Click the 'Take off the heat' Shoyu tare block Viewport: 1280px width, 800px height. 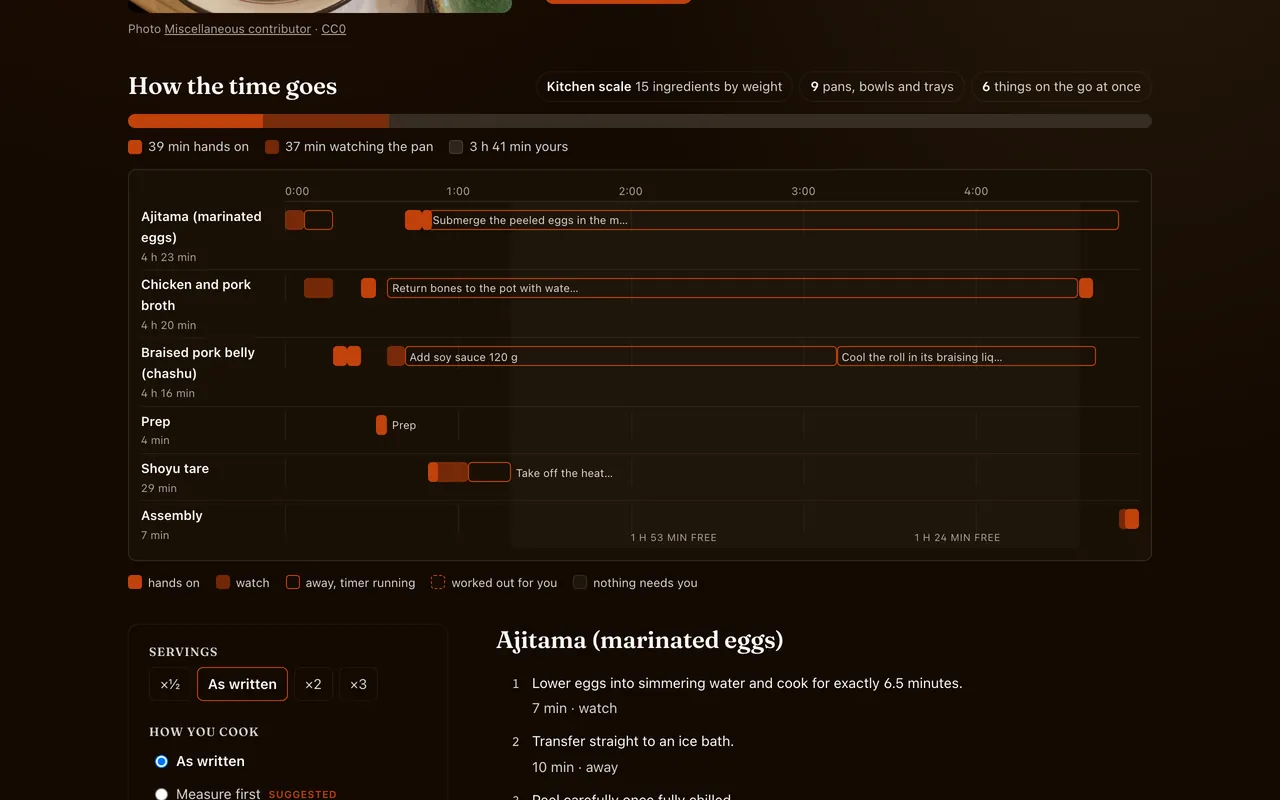click(x=489, y=472)
